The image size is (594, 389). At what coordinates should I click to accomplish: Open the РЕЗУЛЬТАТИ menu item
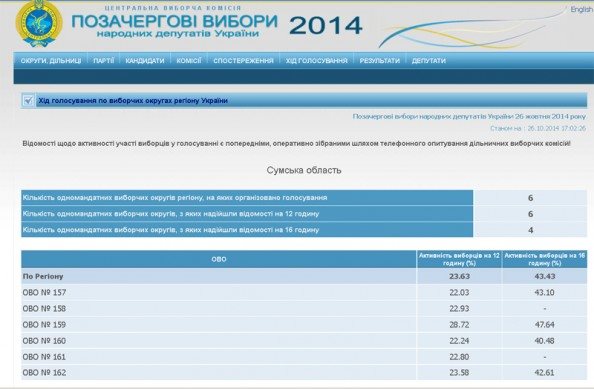coord(380,61)
